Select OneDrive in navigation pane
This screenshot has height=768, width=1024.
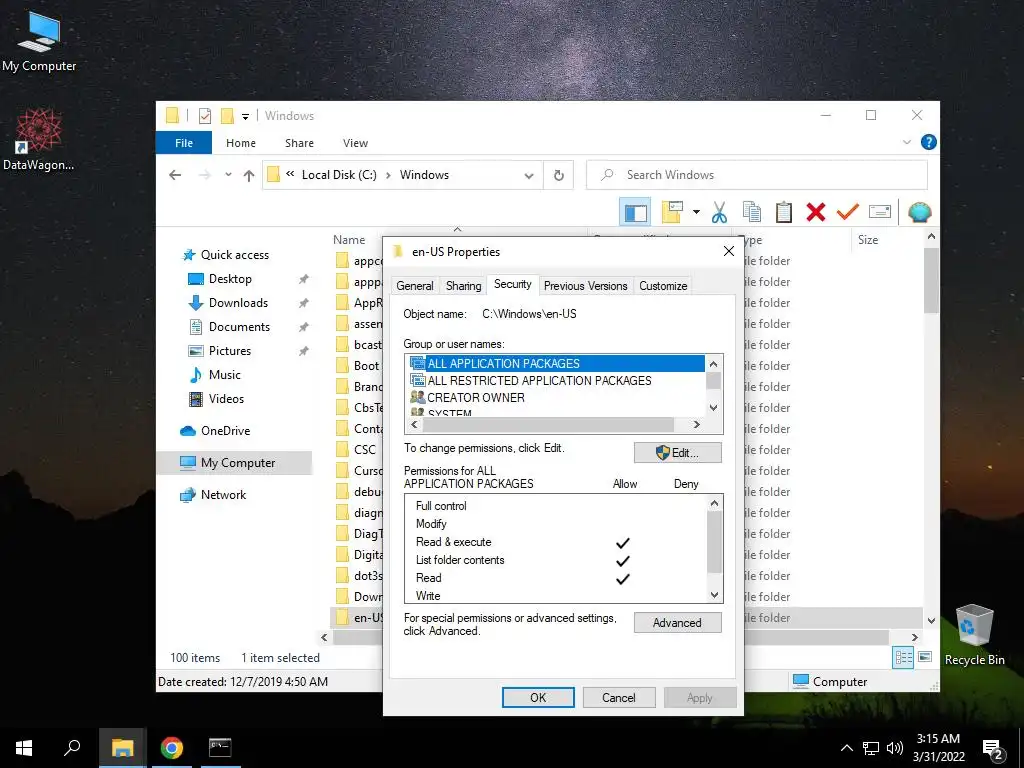click(225, 431)
